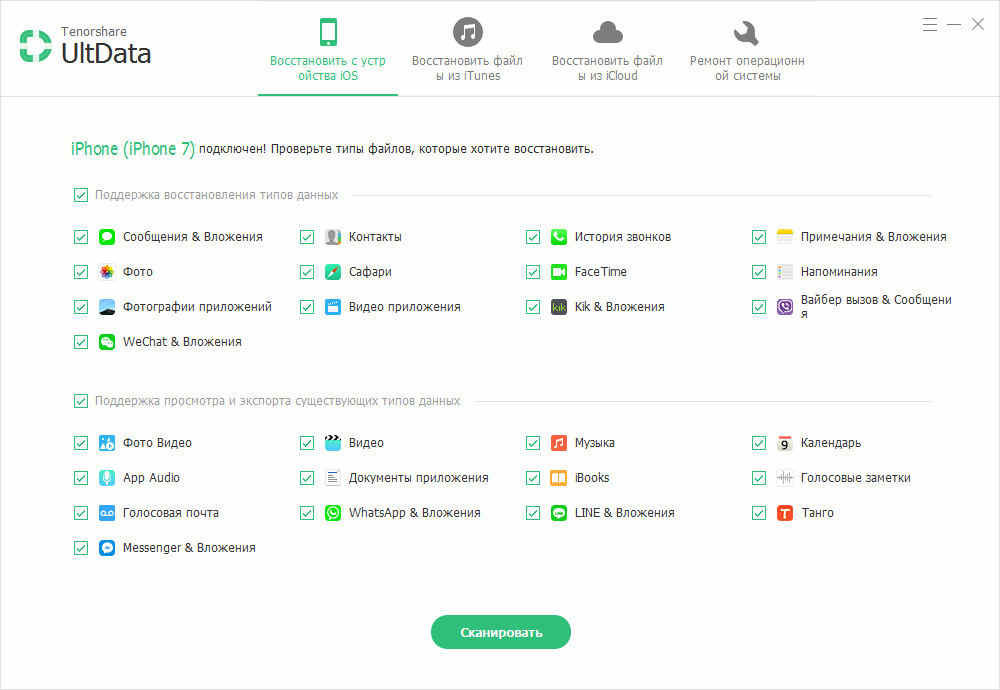Viewport: 1000px width, 690px height.
Task: Open the hamburger menu in title bar
Action: click(x=930, y=25)
